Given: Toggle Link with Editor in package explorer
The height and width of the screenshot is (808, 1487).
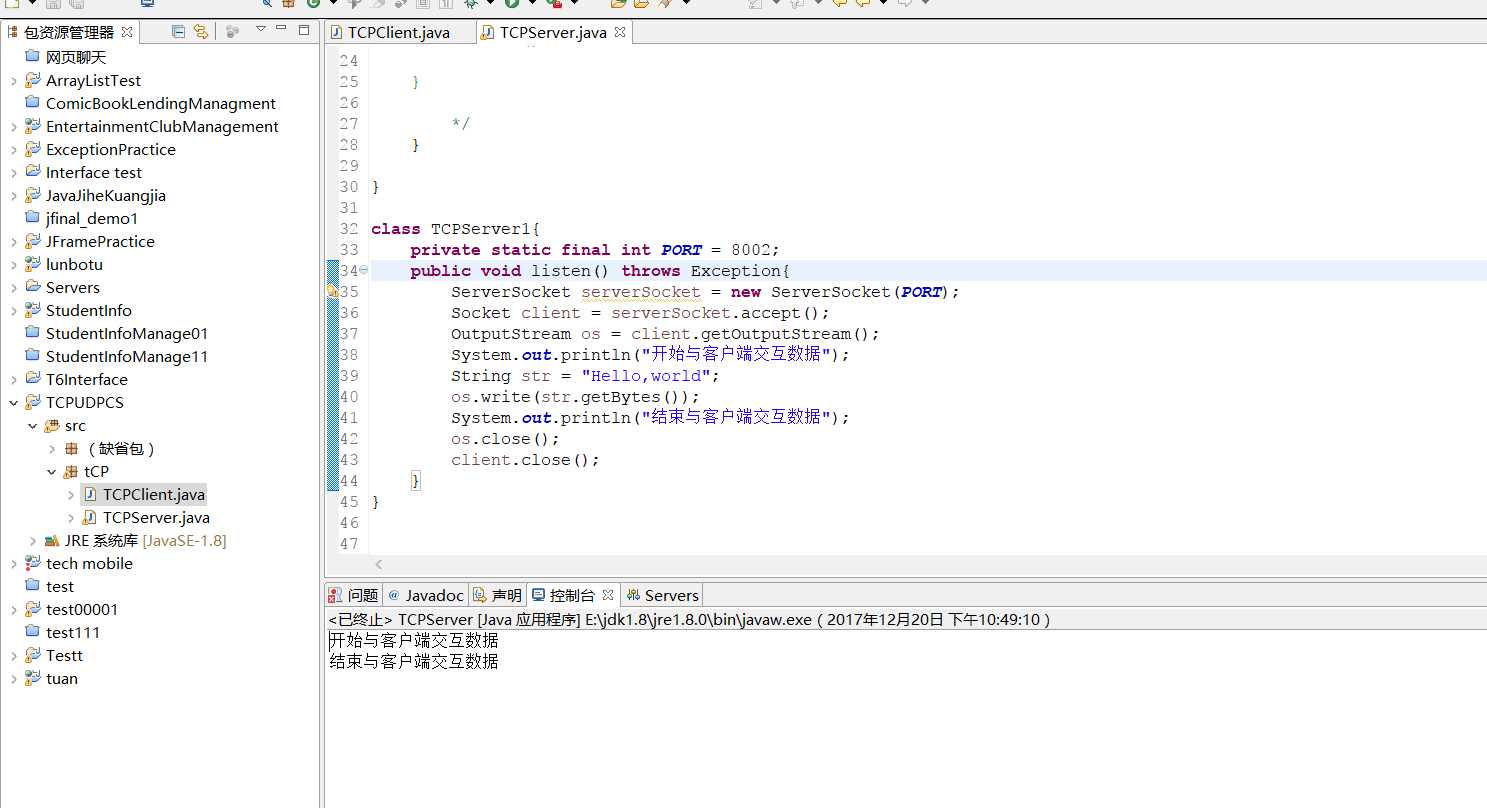Looking at the screenshot, I should tap(201, 32).
